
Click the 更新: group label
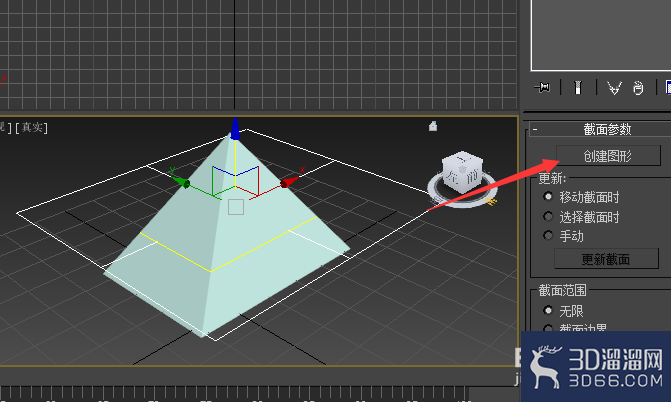click(x=552, y=178)
